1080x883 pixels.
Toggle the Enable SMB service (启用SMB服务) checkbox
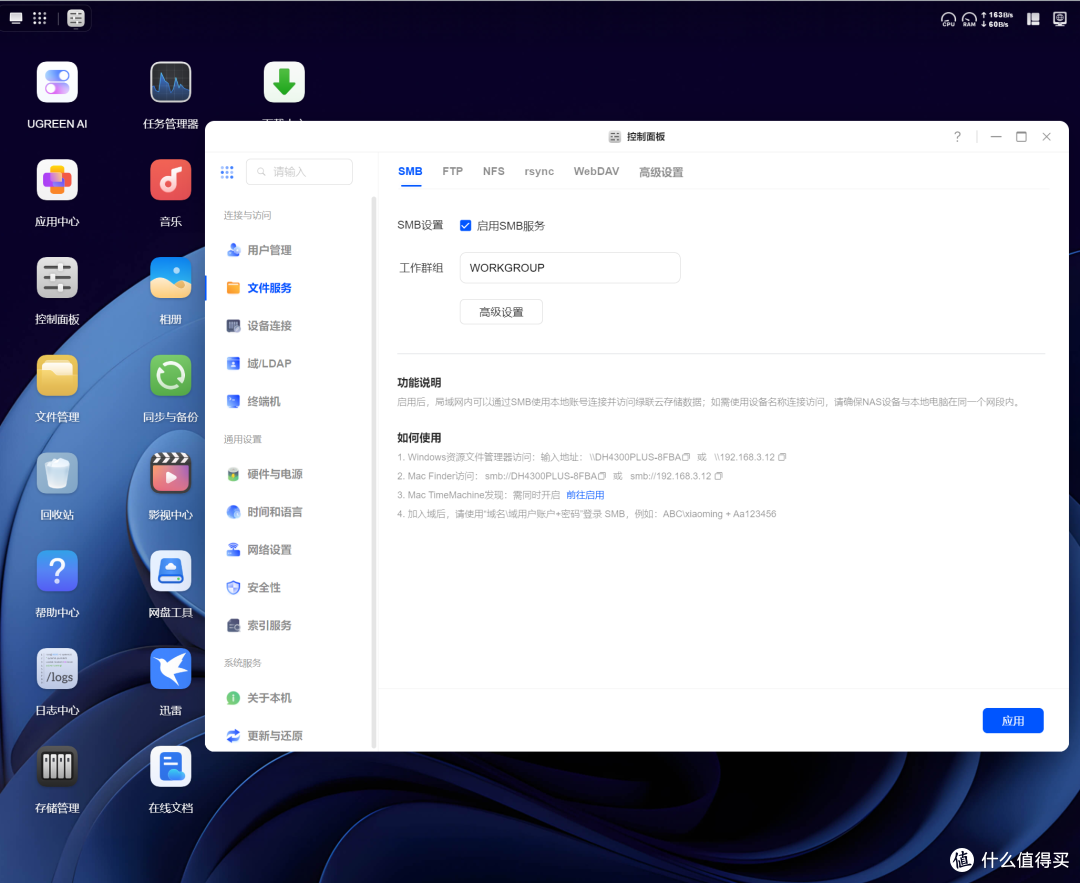pos(466,226)
